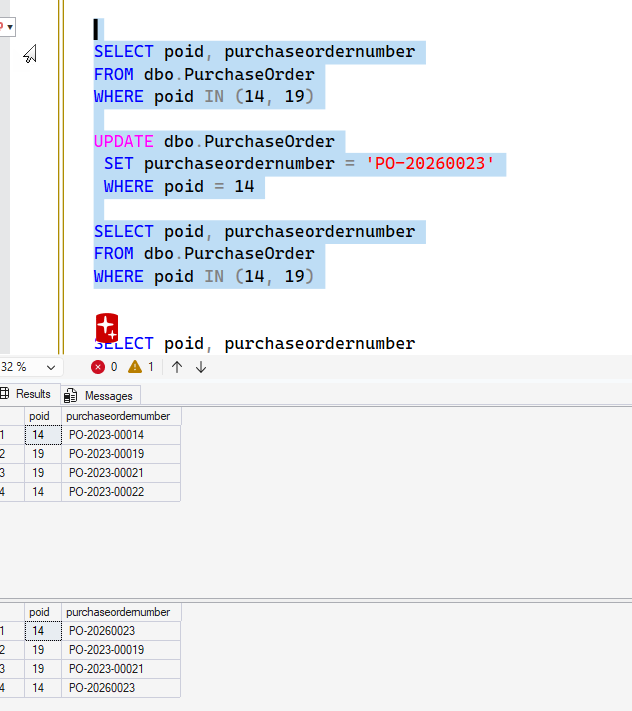The image size is (632, 711).
Task: Click the red sparkle AI assistant icon
Action: pyautogui.click(x=107, y=328)
